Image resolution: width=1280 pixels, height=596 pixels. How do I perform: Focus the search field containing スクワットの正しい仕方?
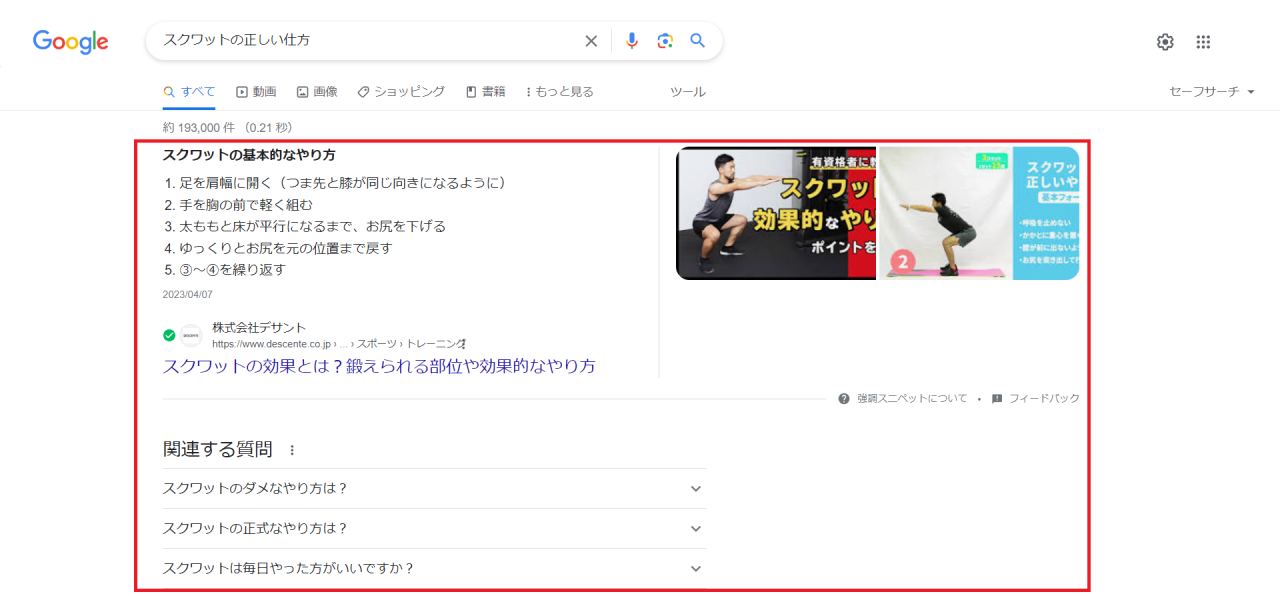coord(370,41)
